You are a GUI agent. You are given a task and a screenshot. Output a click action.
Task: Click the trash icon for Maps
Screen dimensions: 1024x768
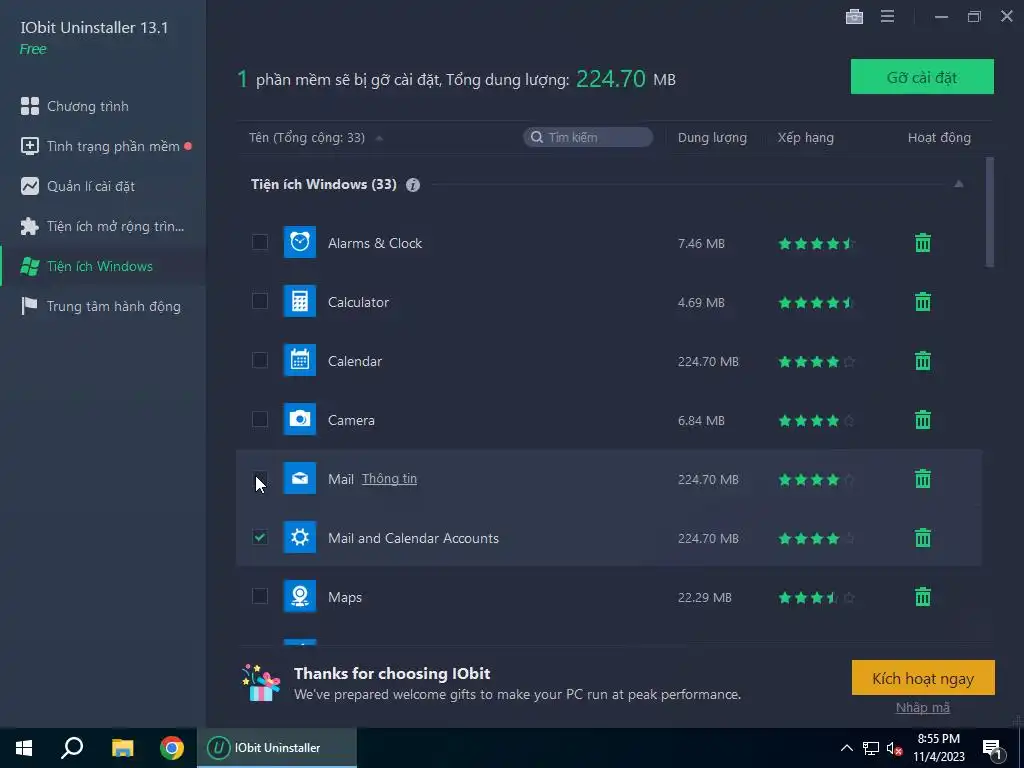(x=923, y=597)
